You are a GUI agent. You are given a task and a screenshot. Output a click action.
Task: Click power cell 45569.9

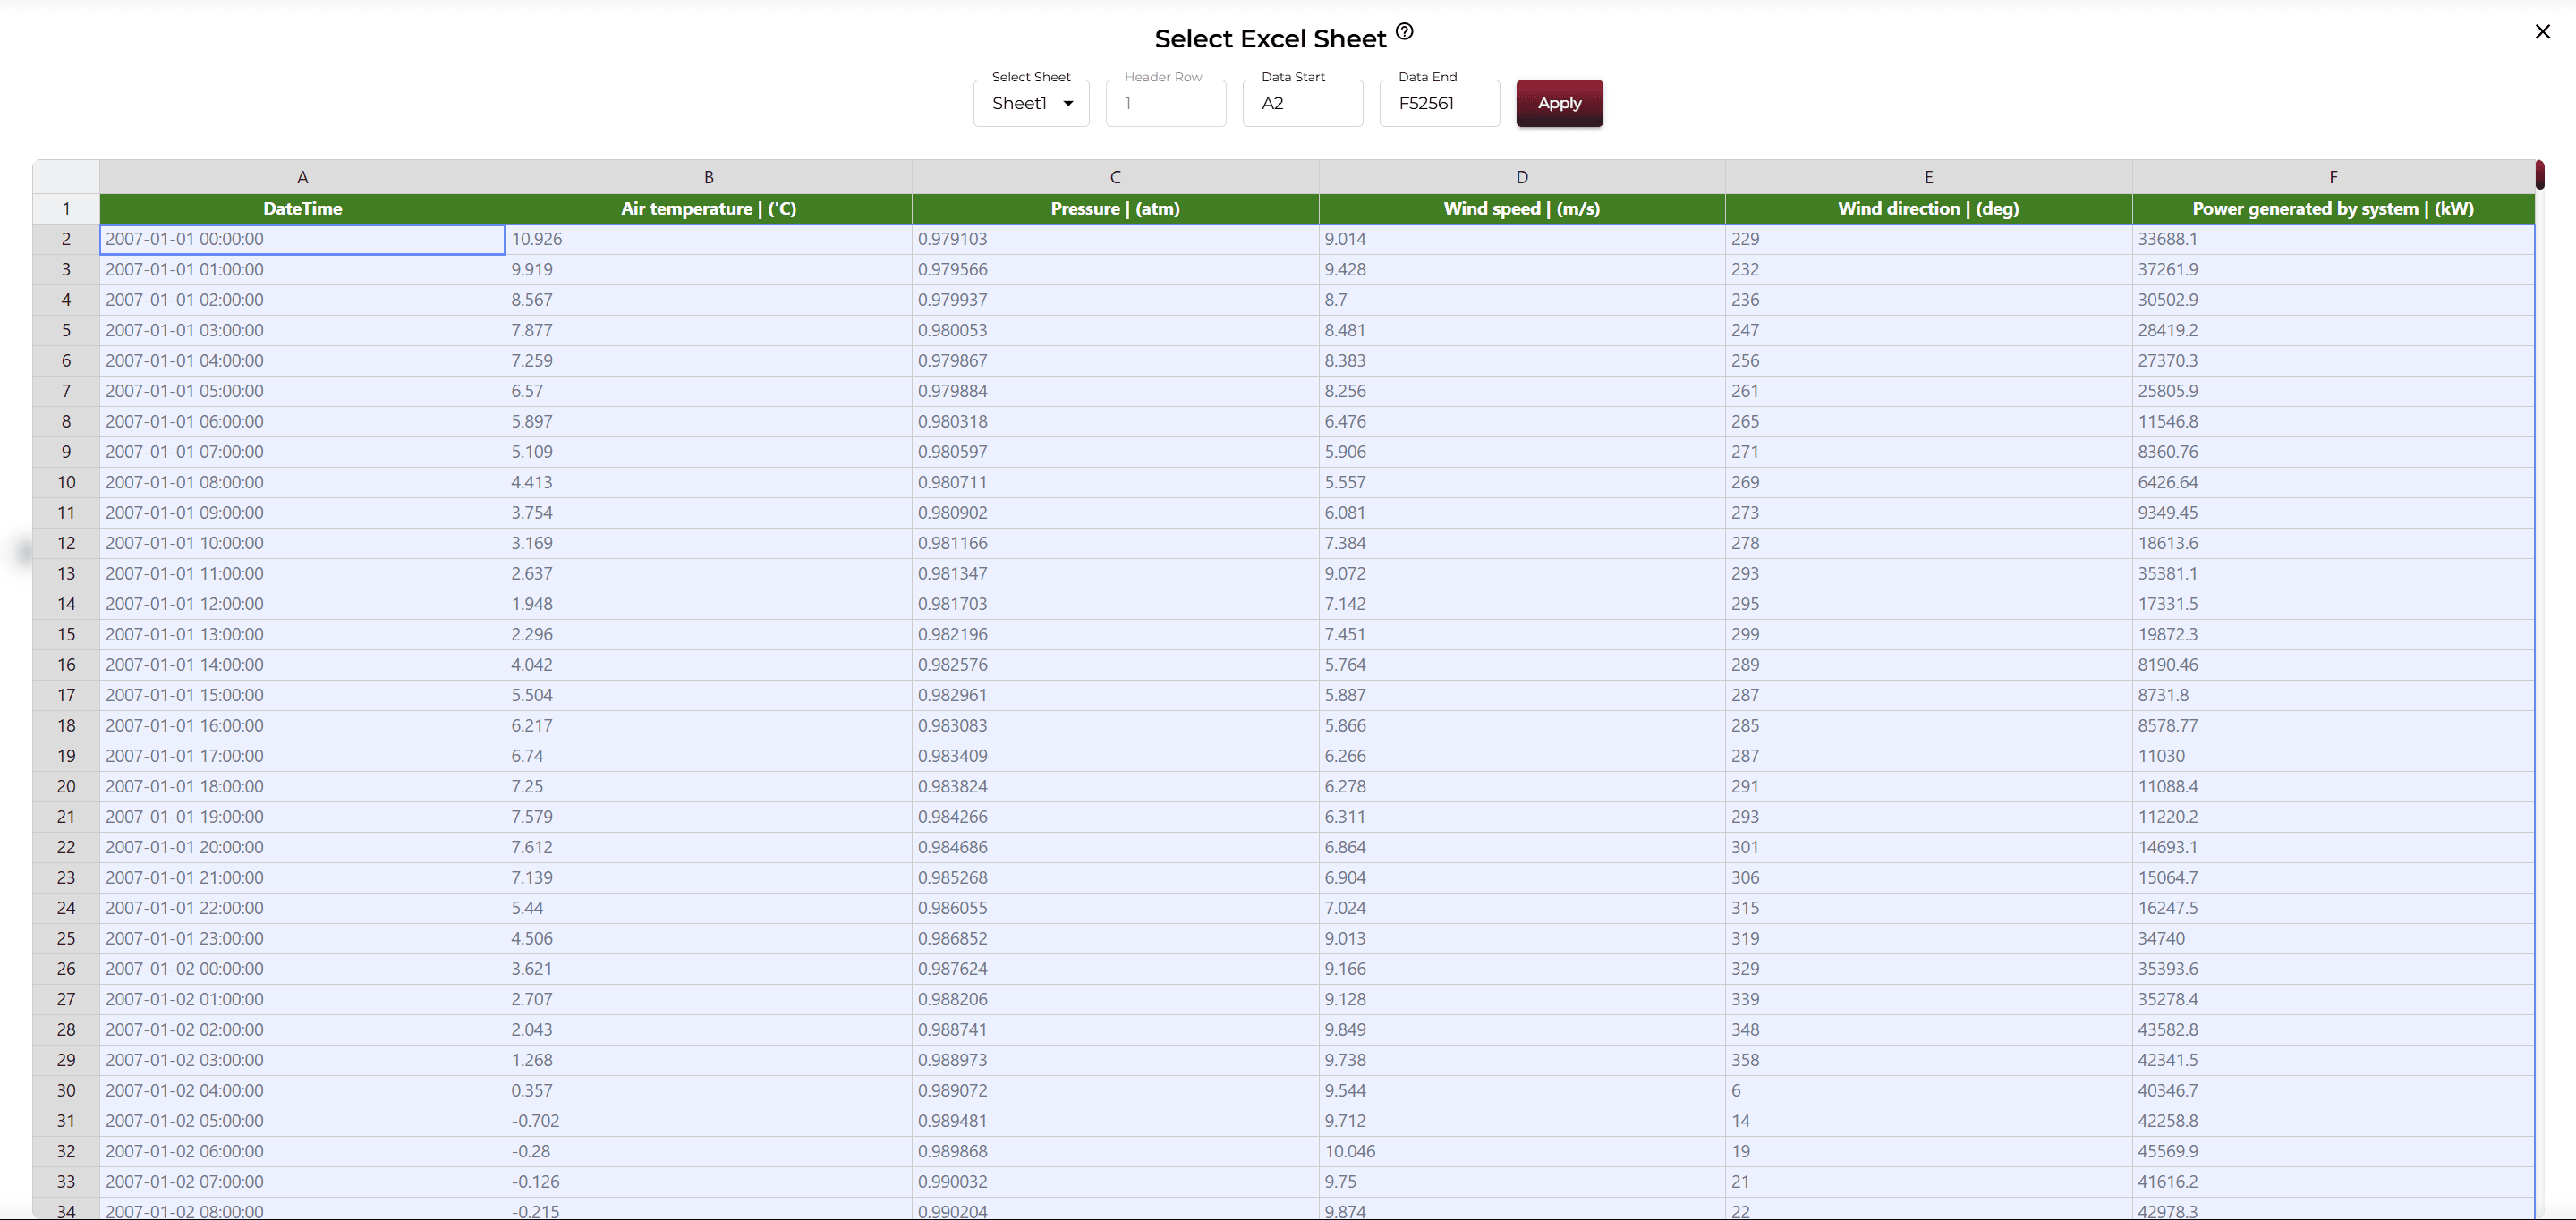[2333, 1151]
